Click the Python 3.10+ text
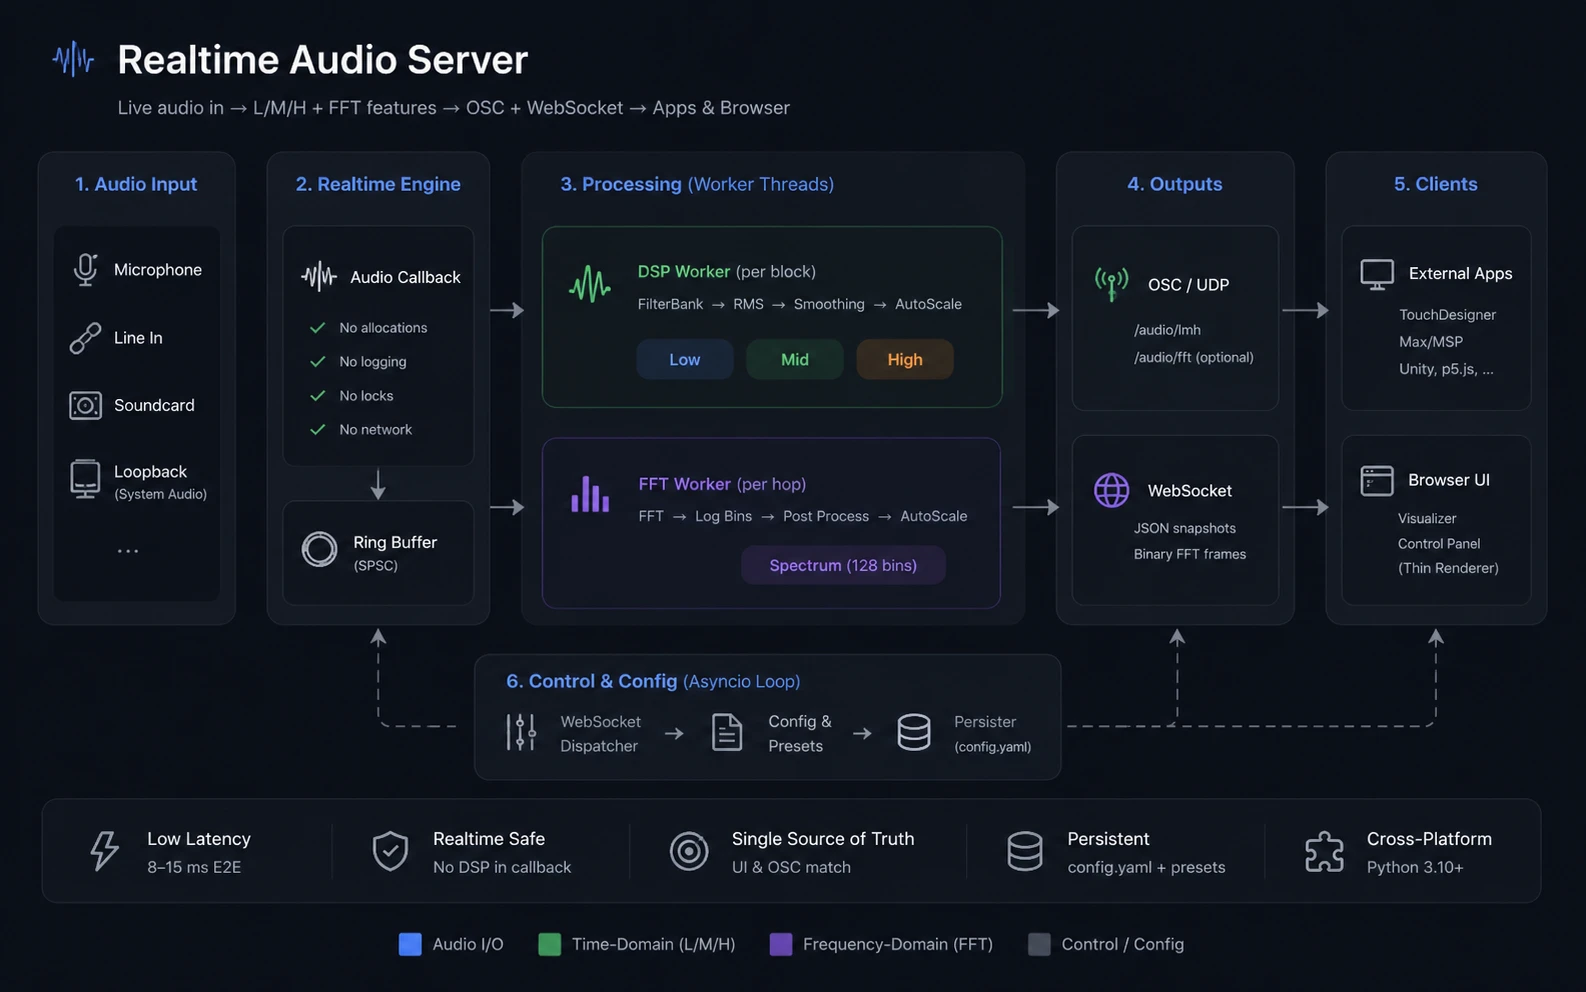Image resolution: width=1586 pixels, height=992 pixels. click(1415, 867)
